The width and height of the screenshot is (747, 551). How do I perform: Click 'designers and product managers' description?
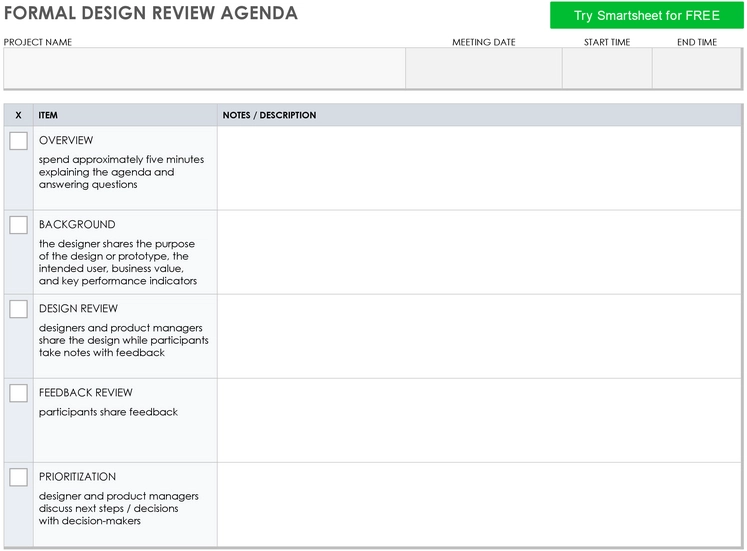[121, 328]
